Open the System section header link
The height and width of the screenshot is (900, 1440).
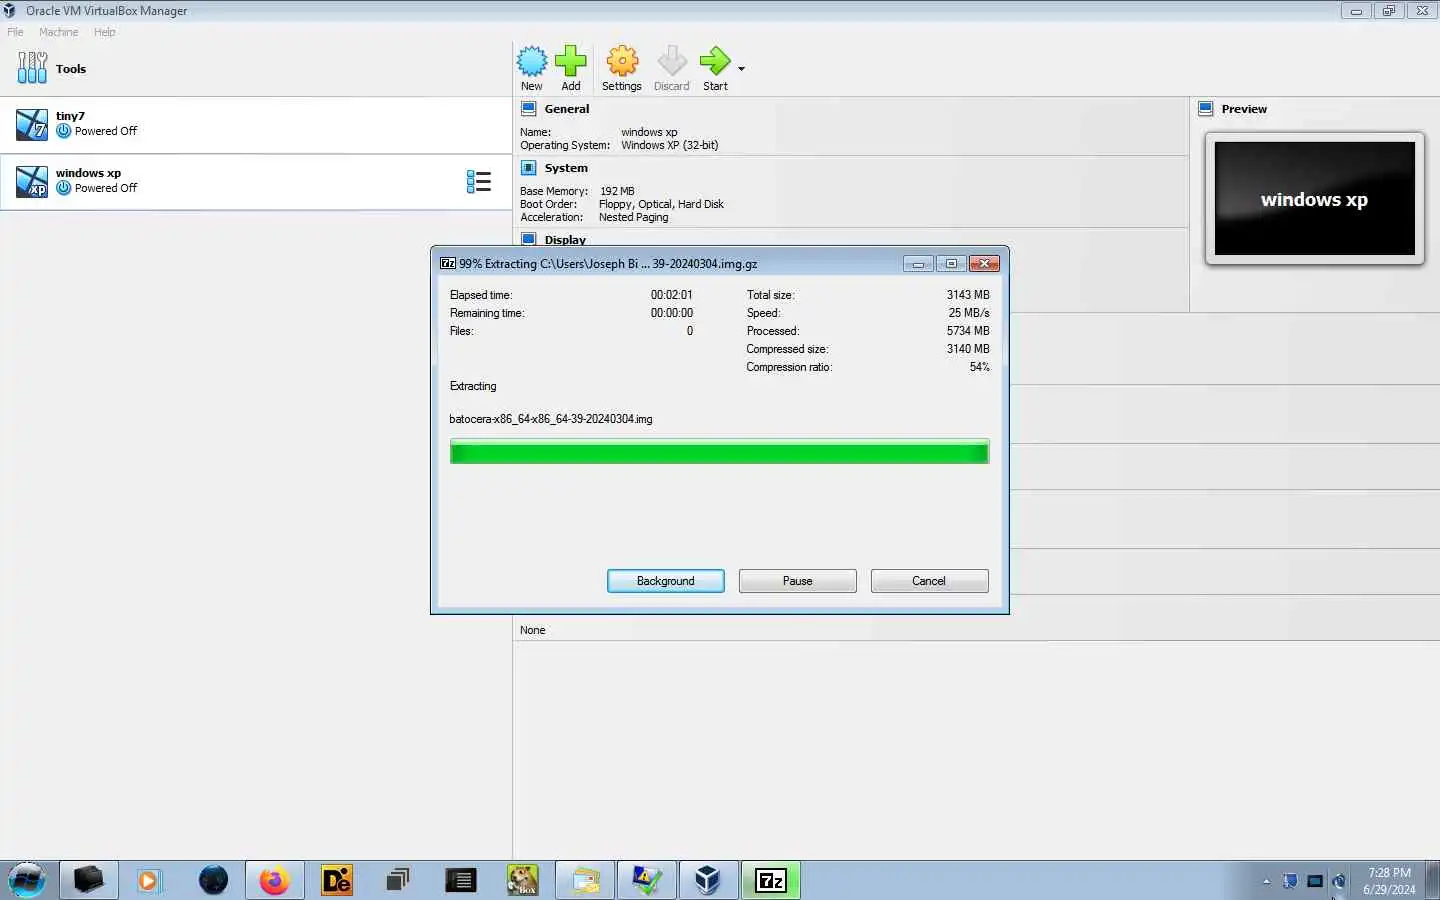coord(566,168)
